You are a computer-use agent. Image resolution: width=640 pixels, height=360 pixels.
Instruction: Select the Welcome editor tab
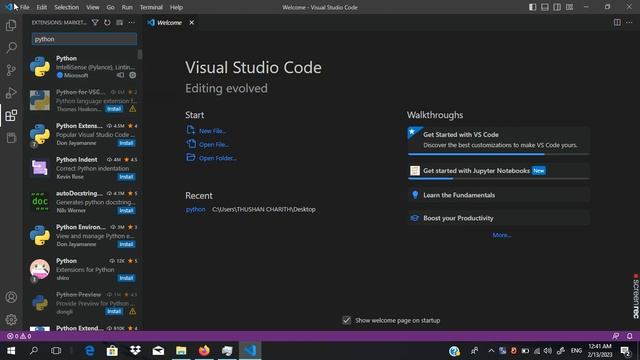(x=169, y=22)
